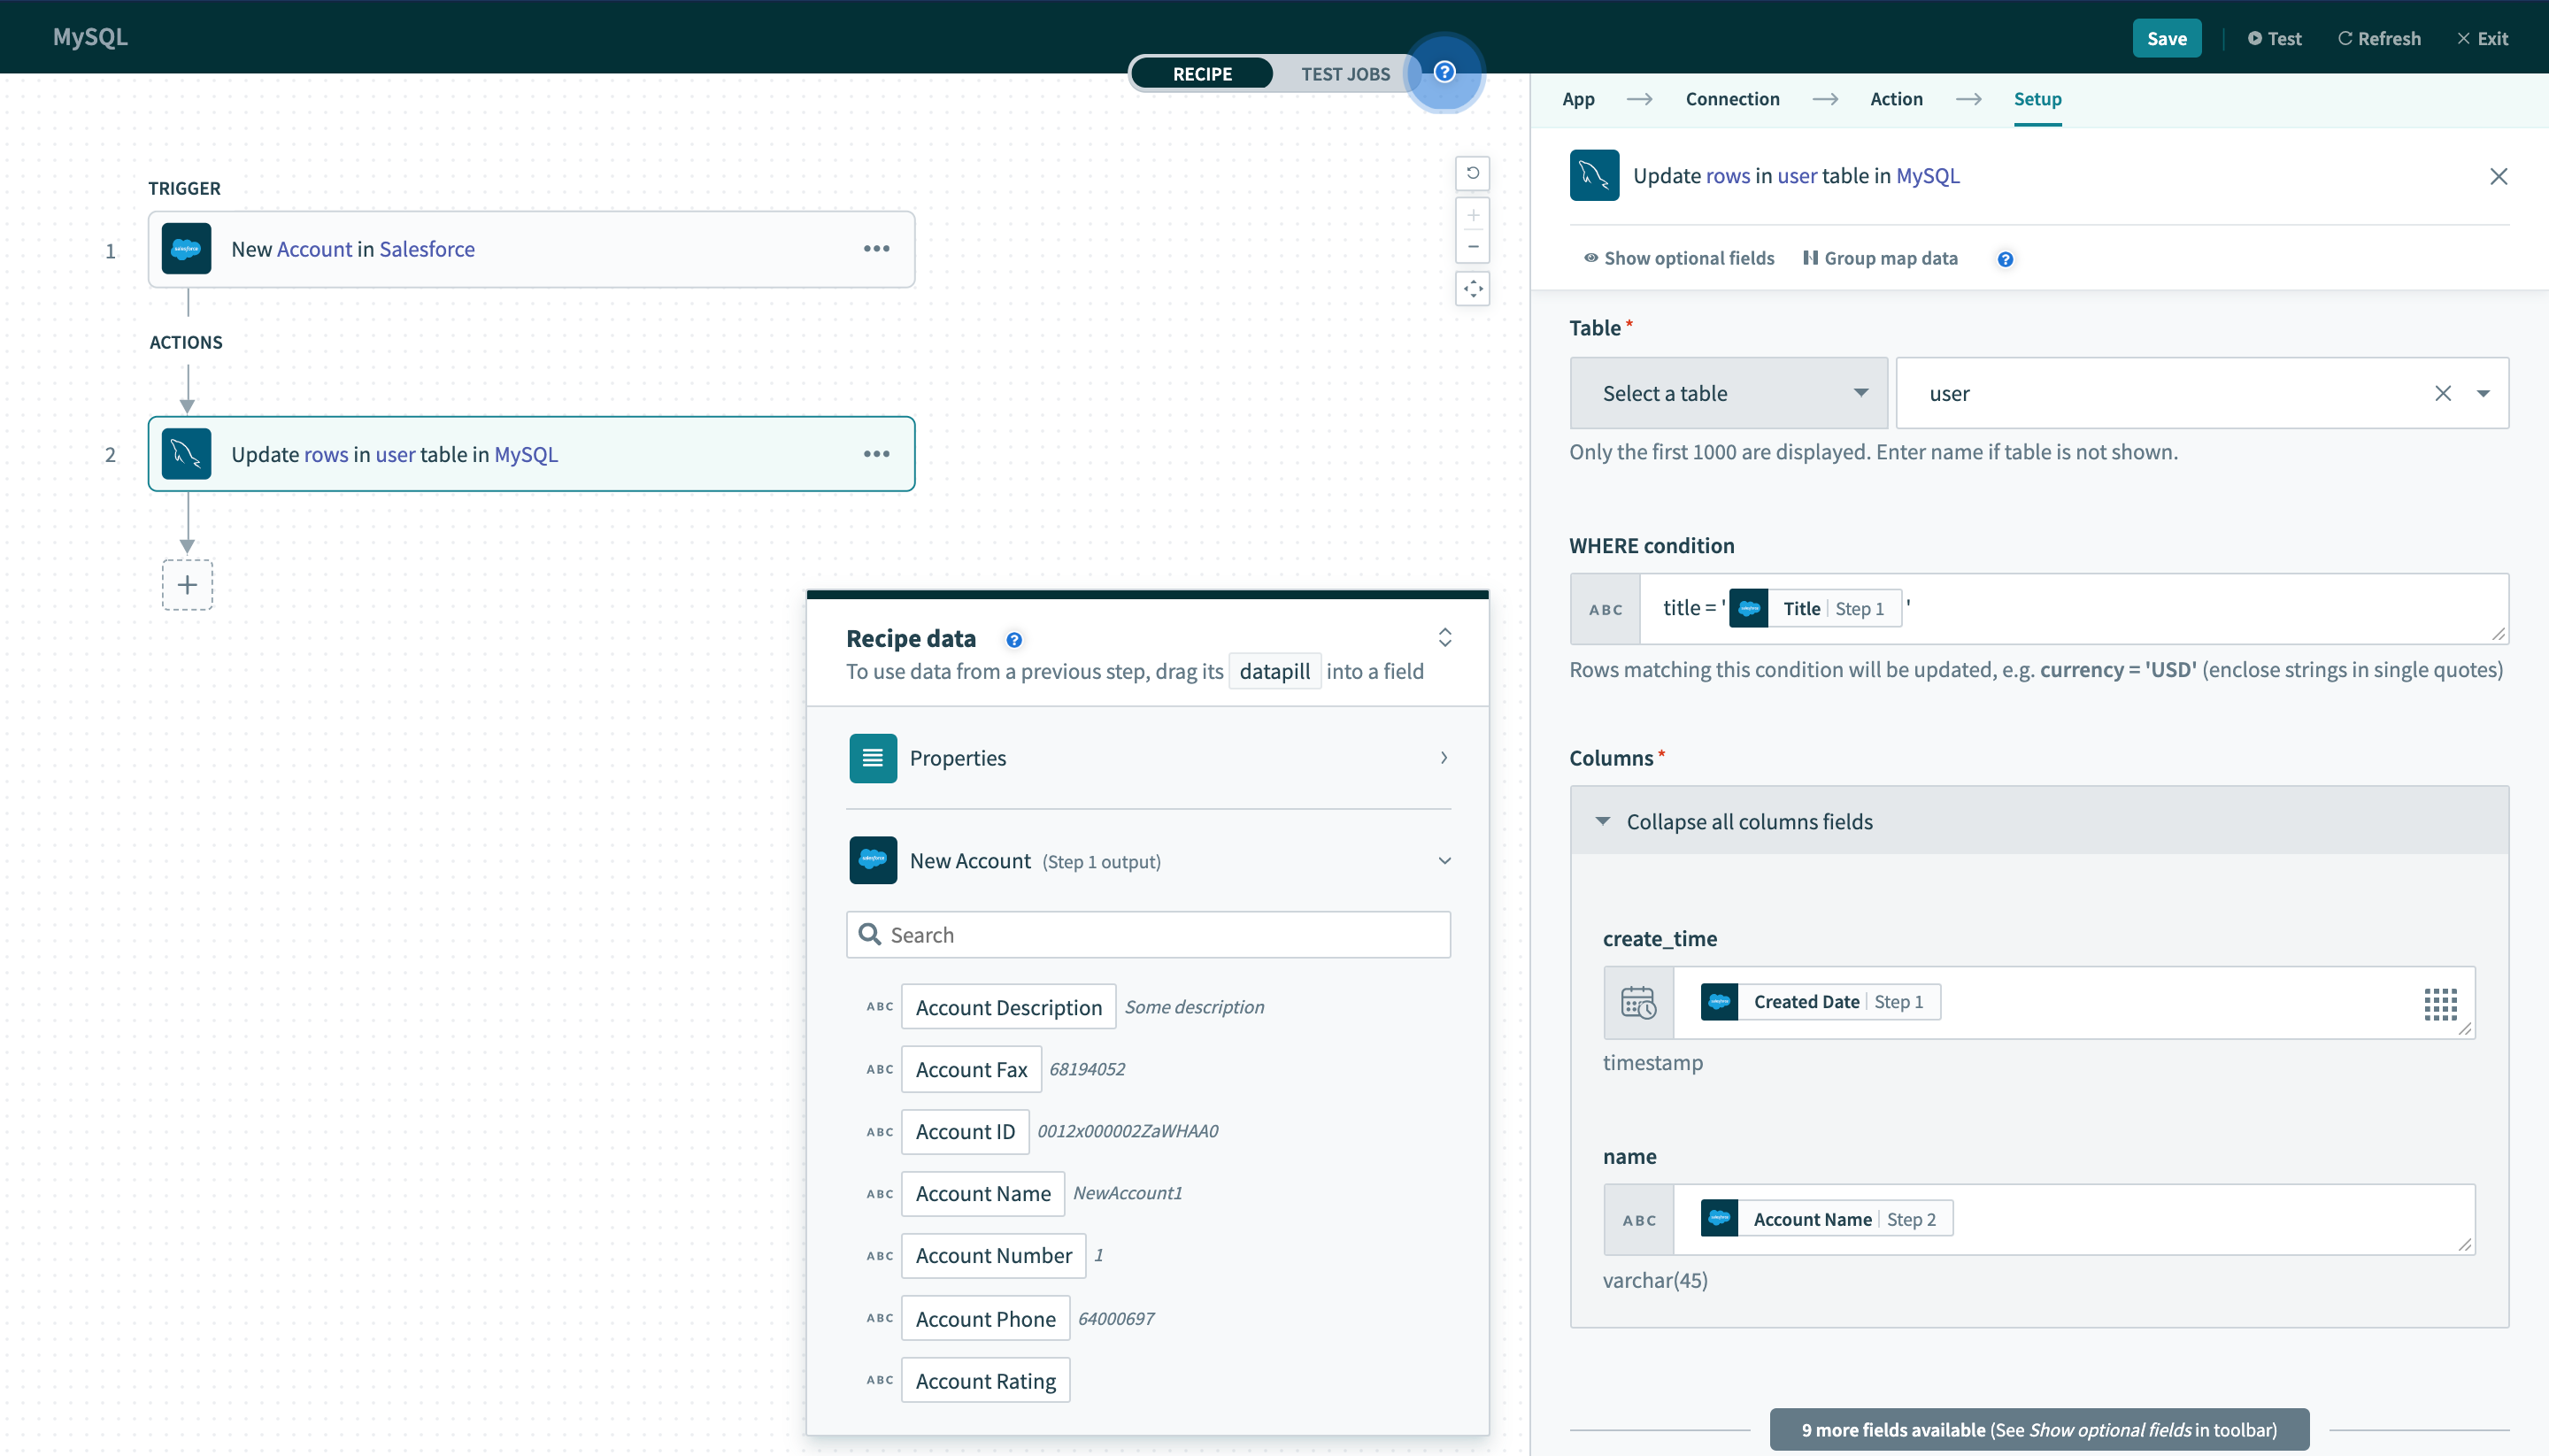Click the Setup tab in the right panel

click(2037, 98)
